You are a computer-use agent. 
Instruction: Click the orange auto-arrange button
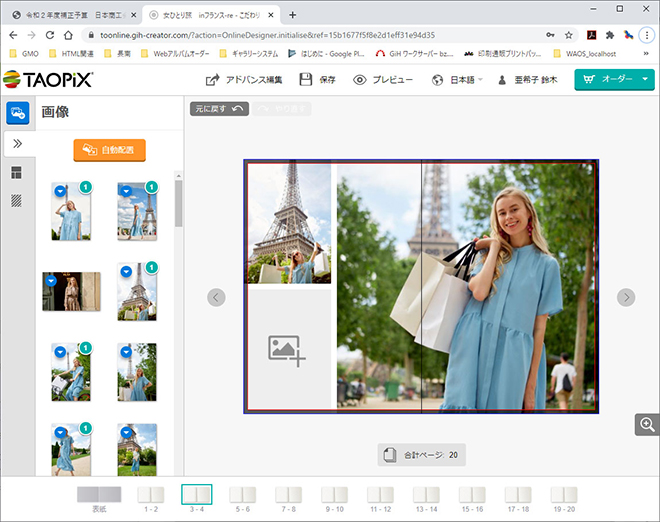pyautogui.click(x=109, y=150)
